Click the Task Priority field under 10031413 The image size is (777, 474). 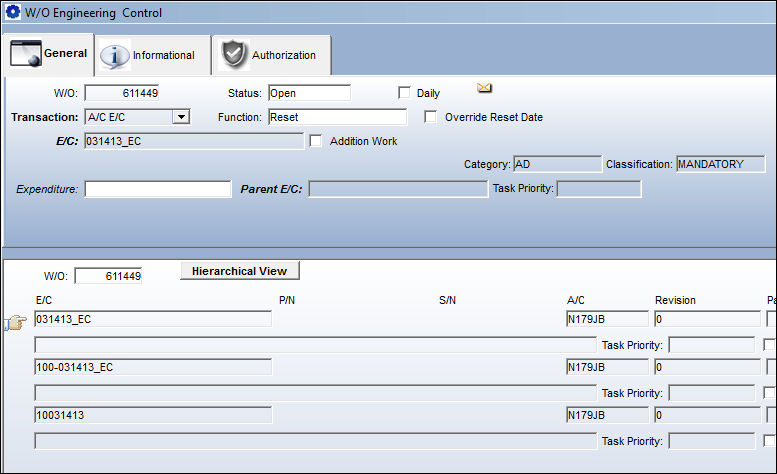pyautogui.click(x=712, y=441)
